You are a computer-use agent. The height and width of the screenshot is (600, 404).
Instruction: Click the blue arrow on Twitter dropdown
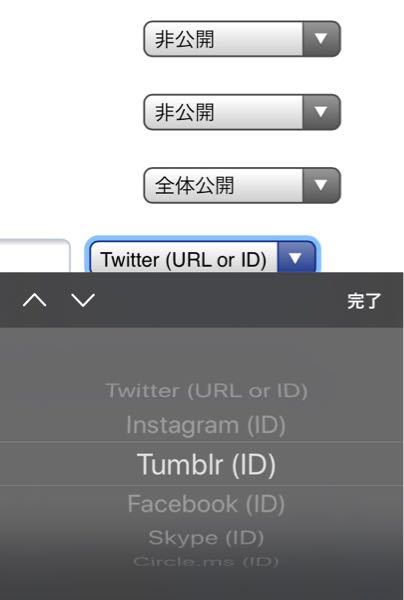tap(296, 258)
